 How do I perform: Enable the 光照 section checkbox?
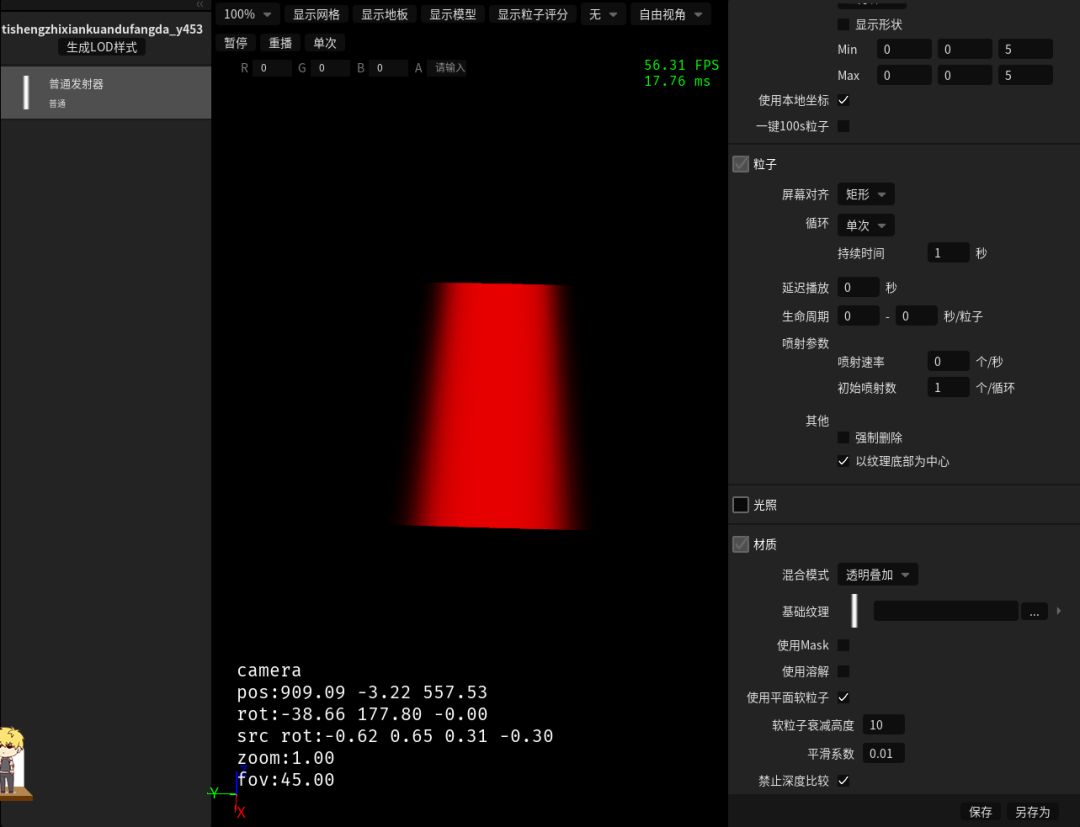click(741, 505)
